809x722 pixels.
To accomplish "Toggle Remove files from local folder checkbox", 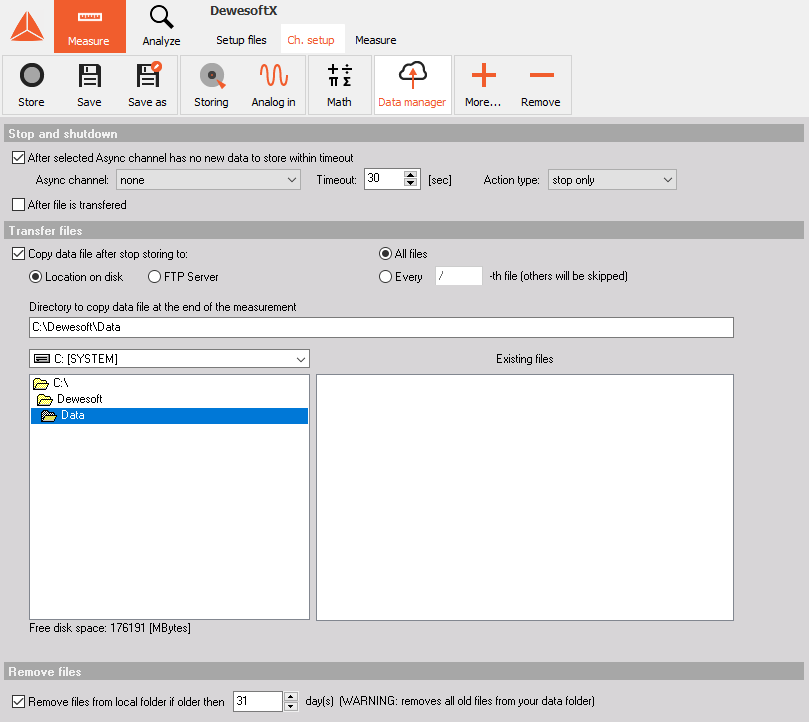I will pyautogui.click(x=19, y=701).
